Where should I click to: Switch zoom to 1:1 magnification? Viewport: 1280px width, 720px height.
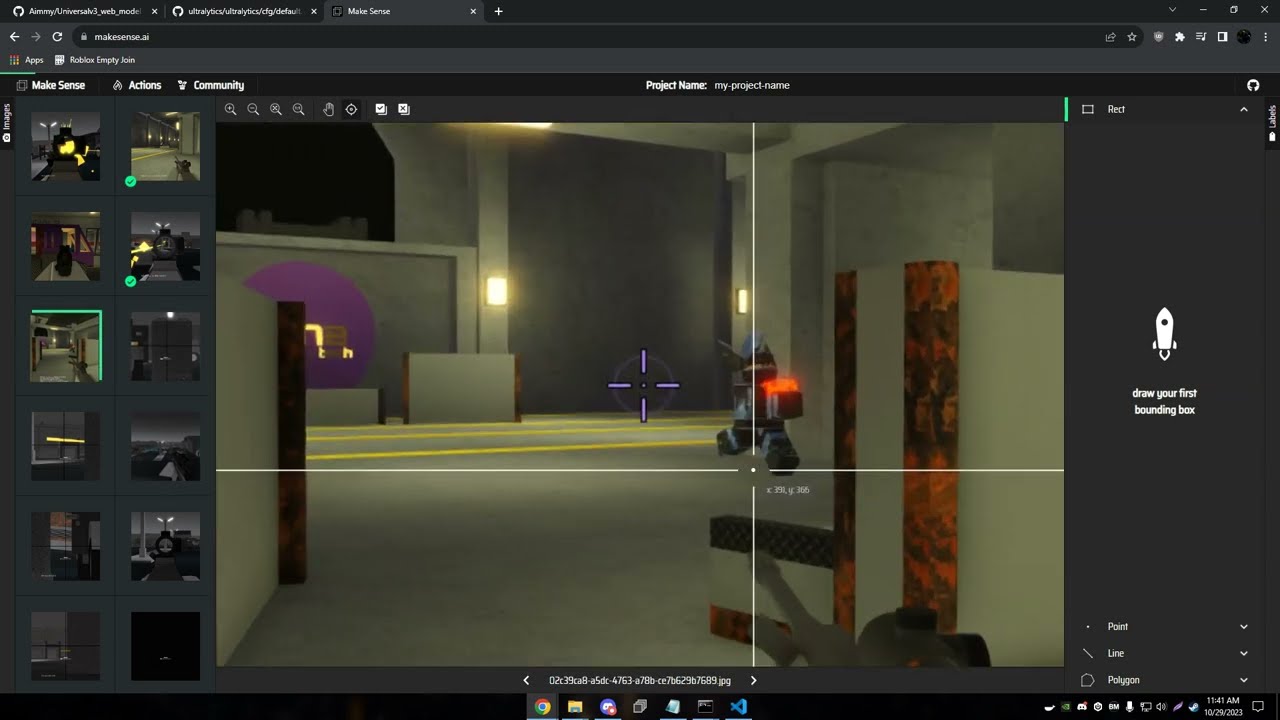[x=298, y=109]
